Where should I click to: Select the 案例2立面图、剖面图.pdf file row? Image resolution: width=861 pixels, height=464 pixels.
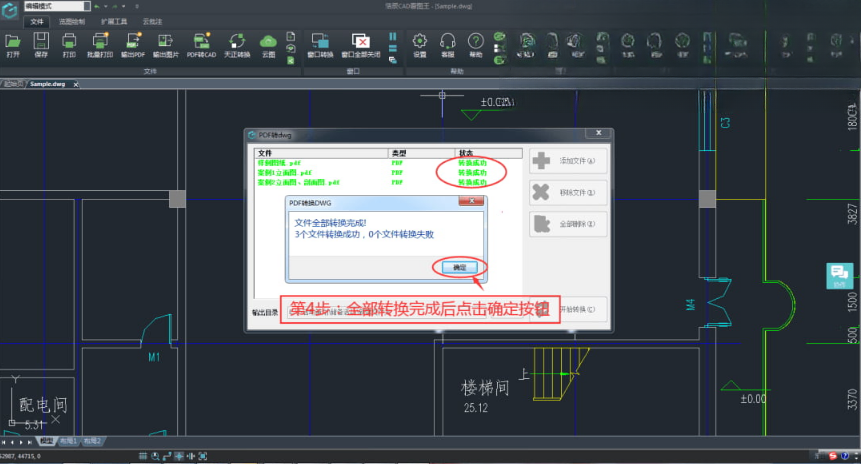388,182
